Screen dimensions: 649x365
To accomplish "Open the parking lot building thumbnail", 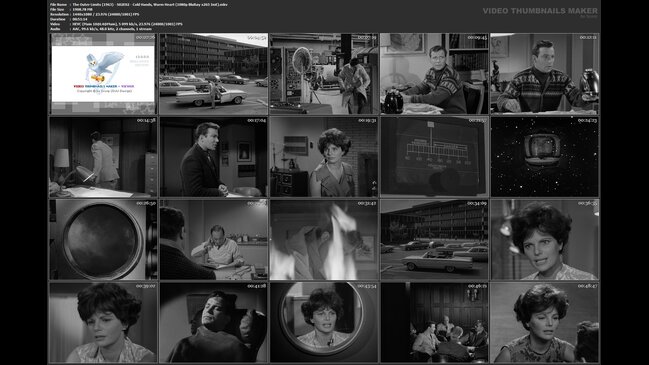I will [213, 74].
